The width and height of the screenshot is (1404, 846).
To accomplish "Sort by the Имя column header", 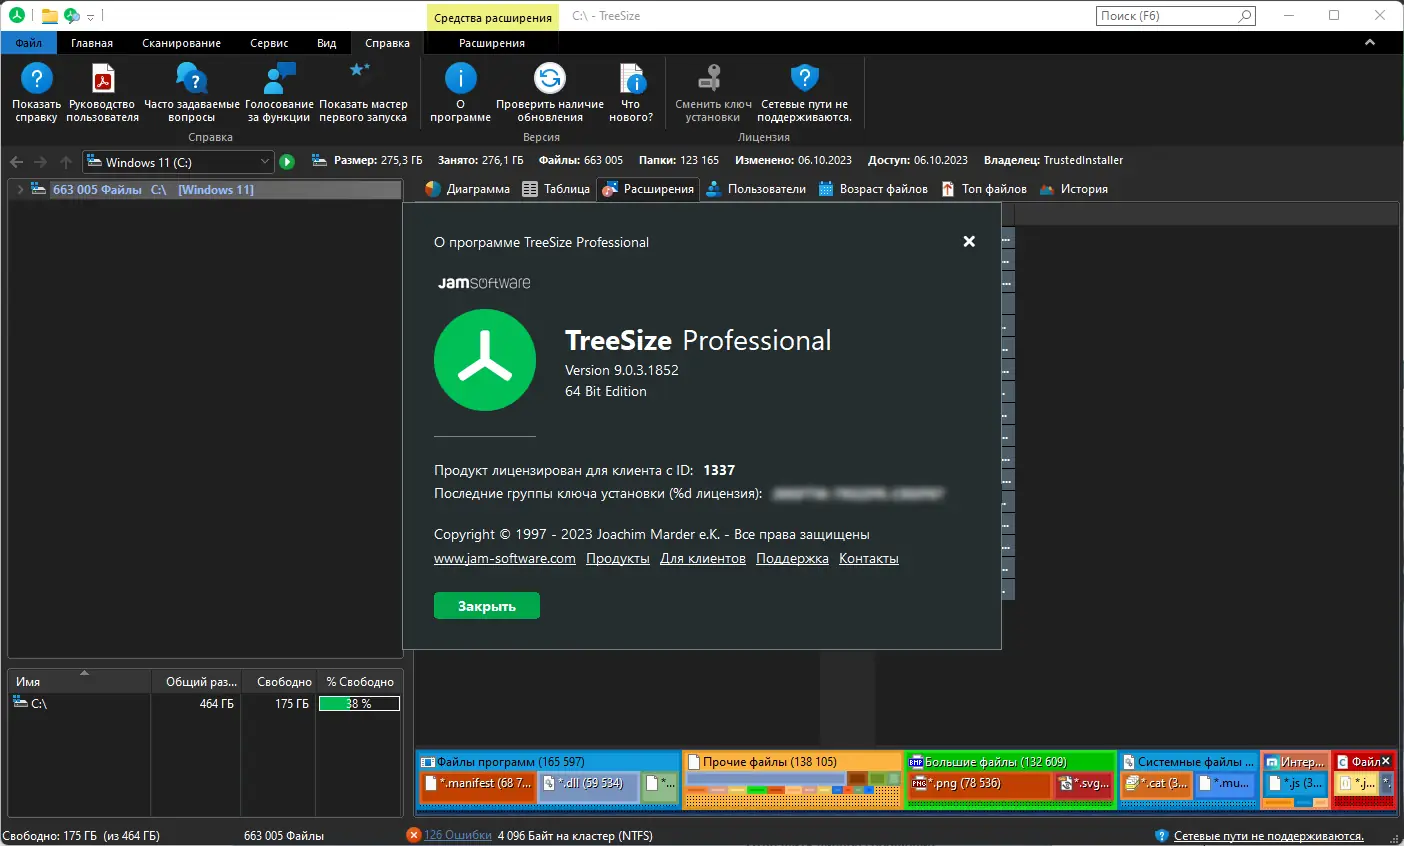I will pos(79,681).
